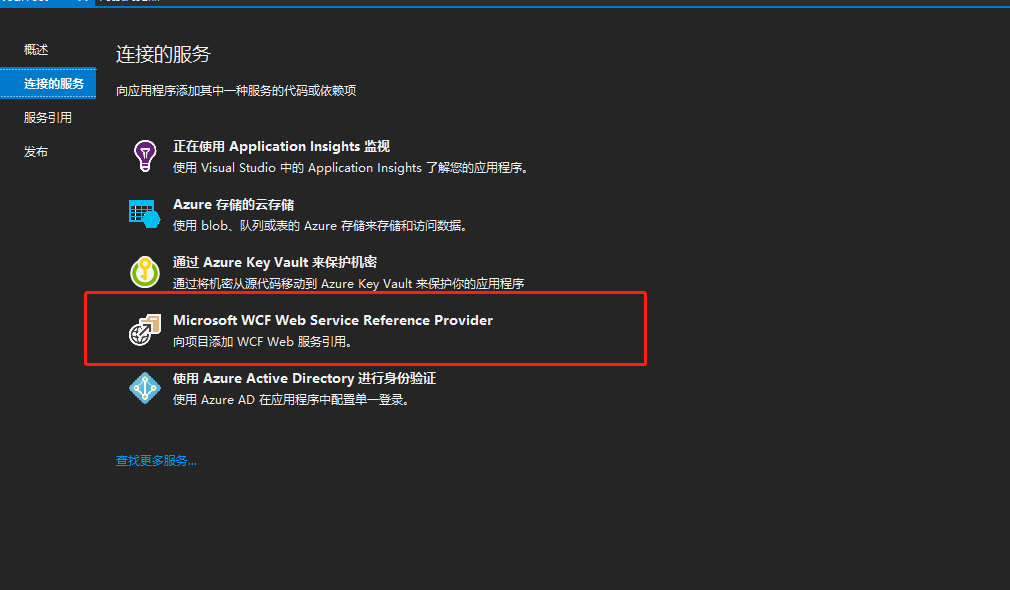
Task: Open the 概述 tab in sidebar
Action: tap(36, 50)
